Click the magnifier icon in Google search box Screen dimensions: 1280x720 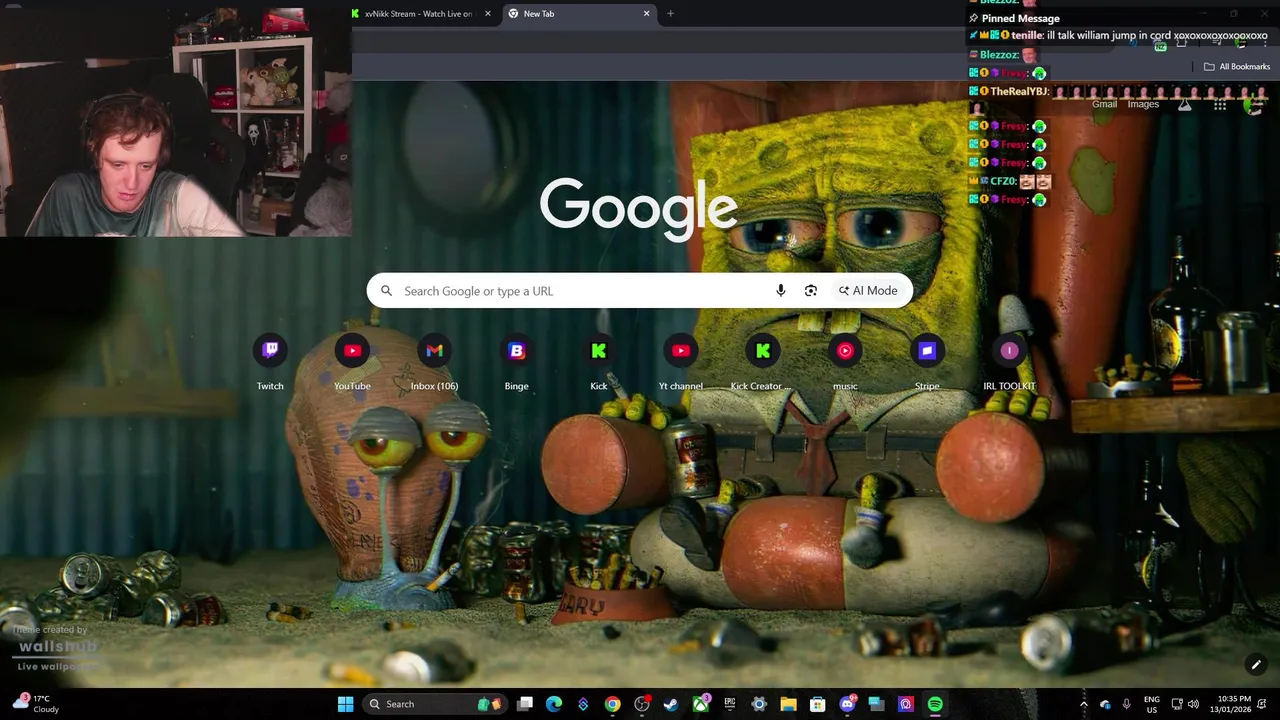tap(387, 291)
